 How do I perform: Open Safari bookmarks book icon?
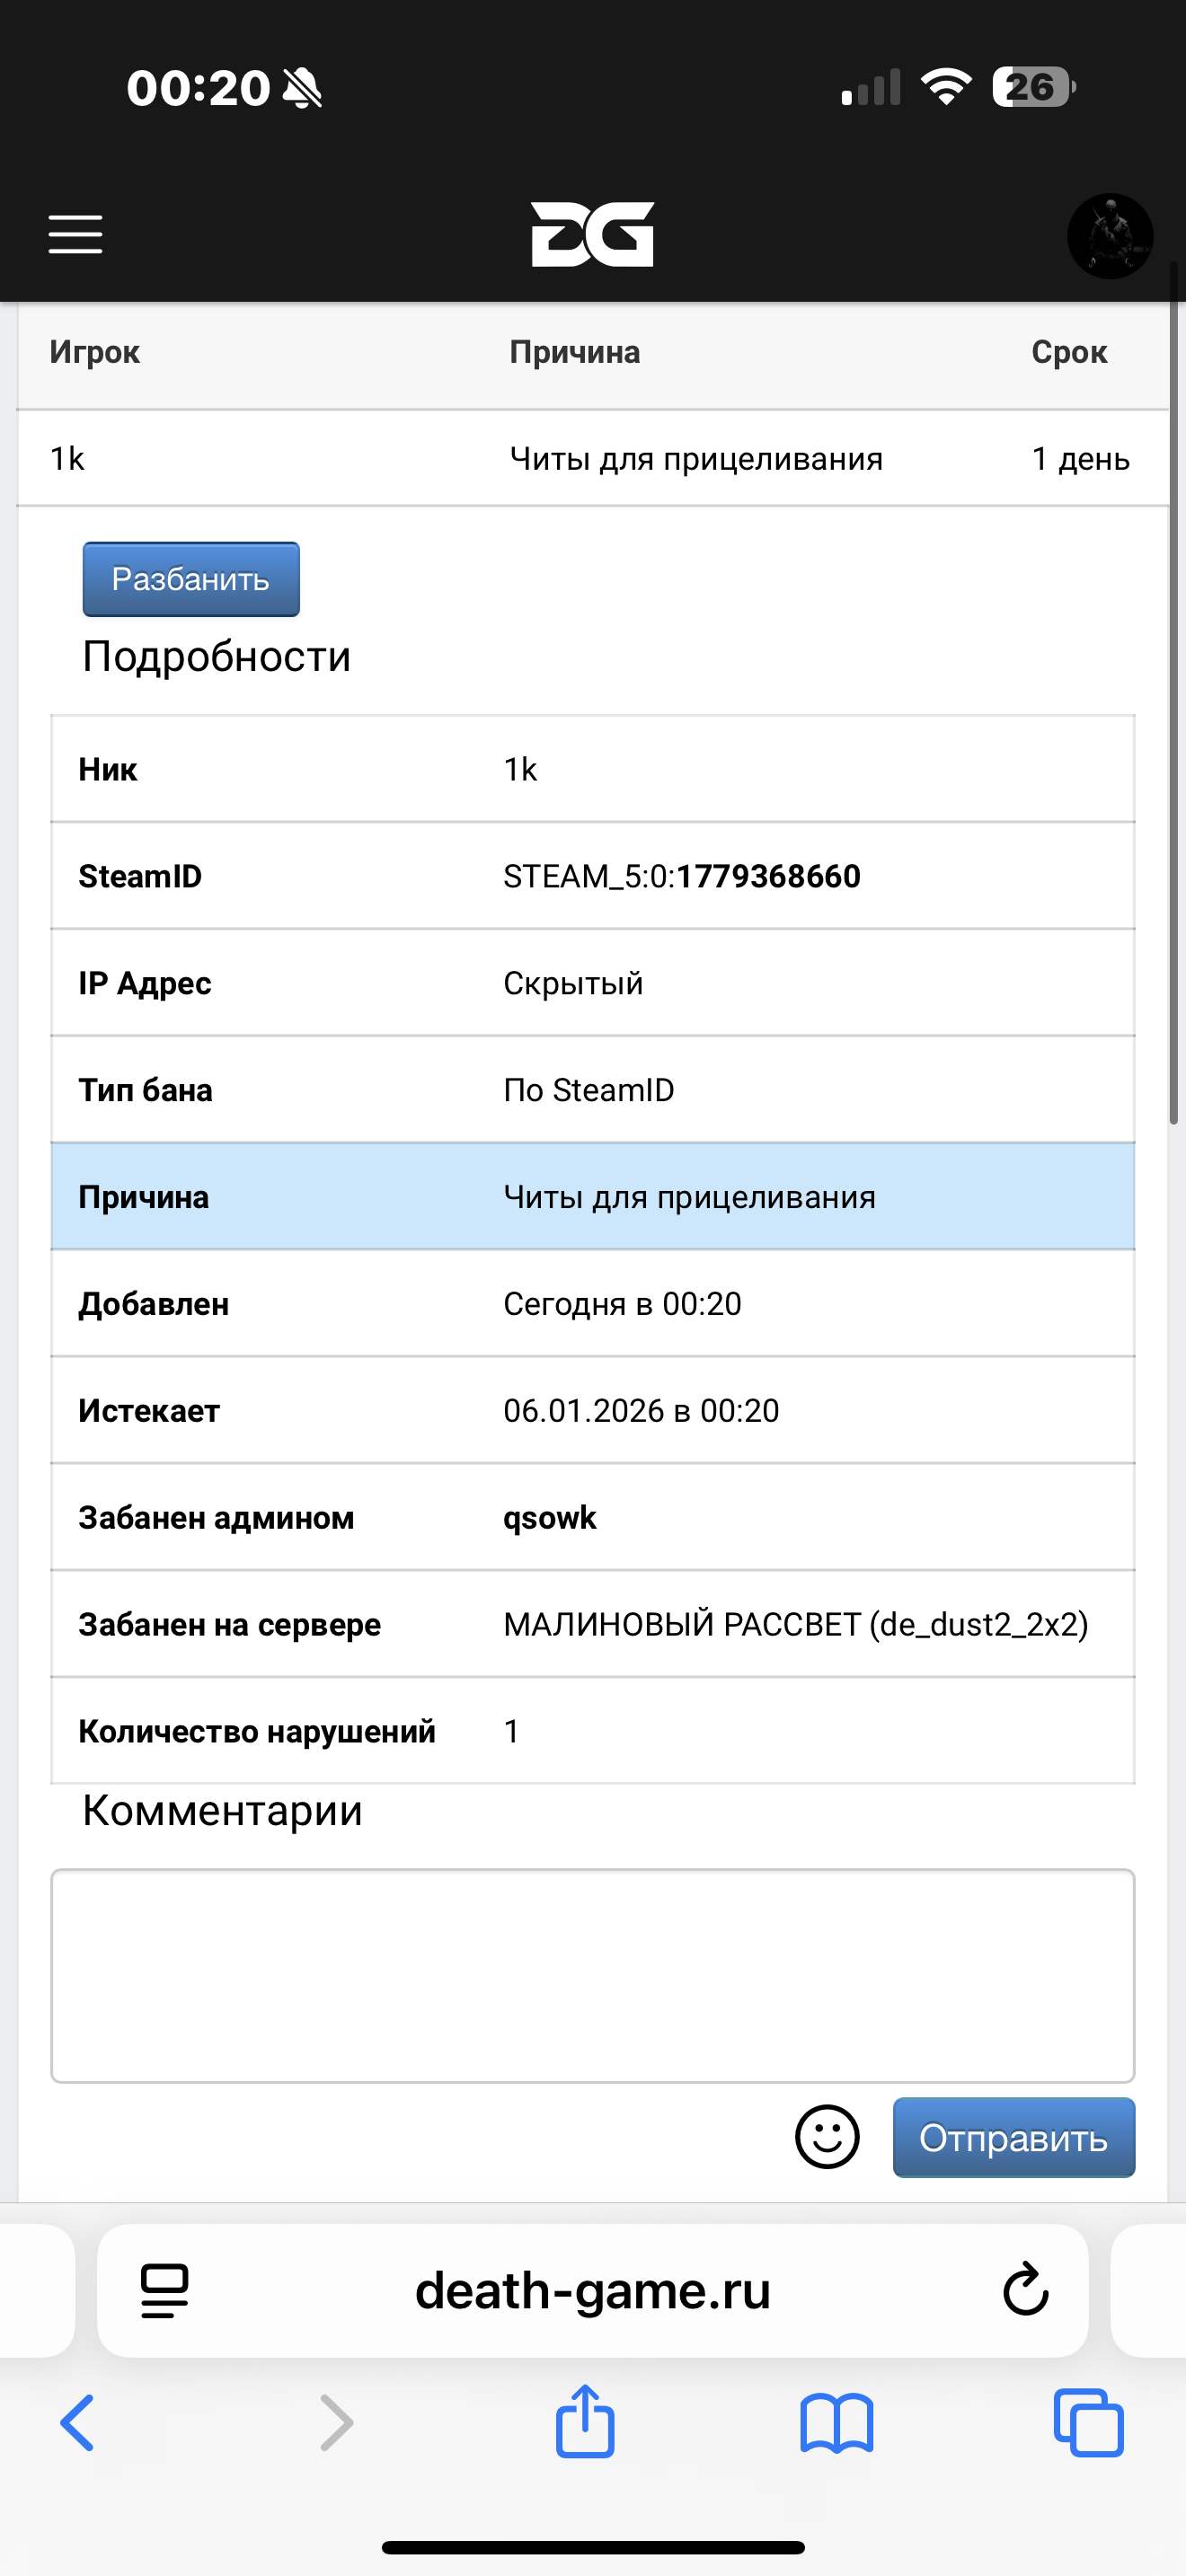836,2423
